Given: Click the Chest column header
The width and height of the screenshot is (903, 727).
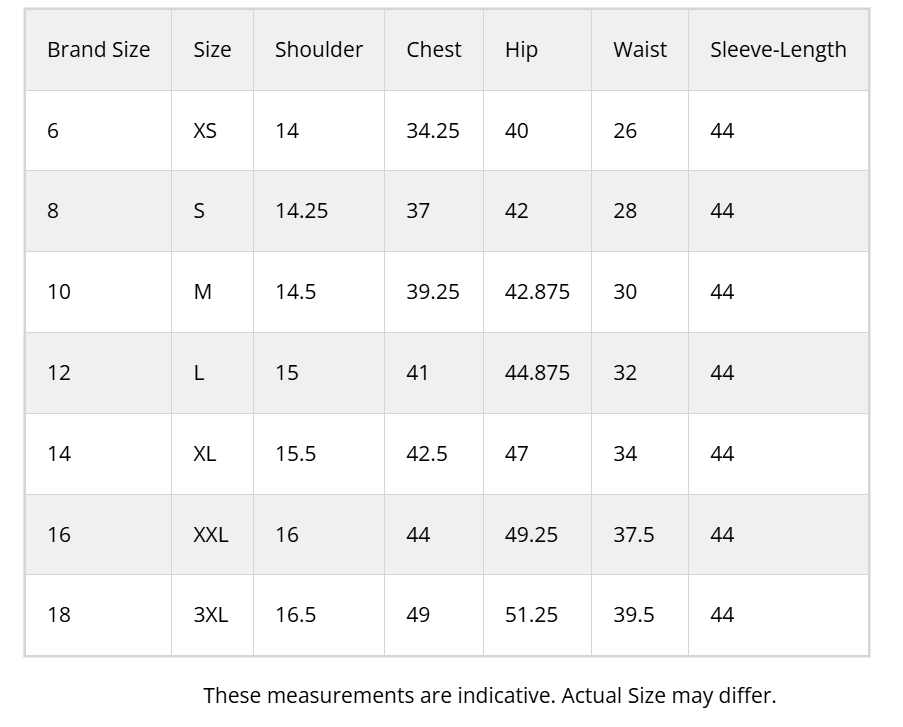Looking at the screenshot, I should coord(434,50).
